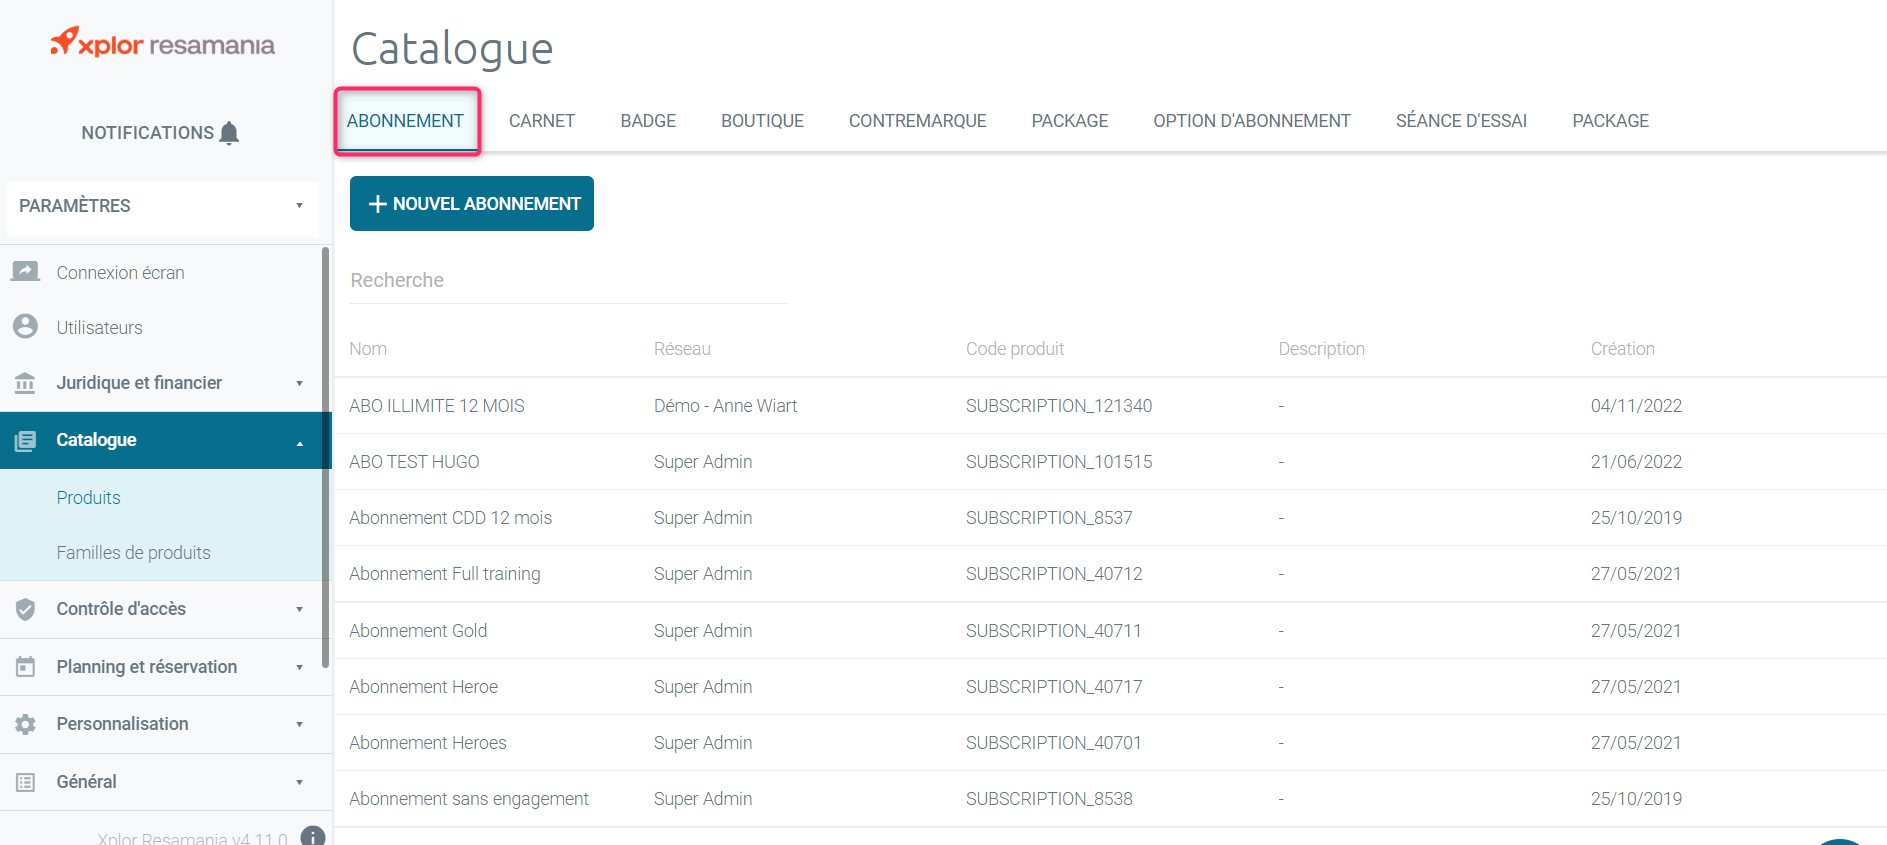
Task: Open the Utilisateurs label
Action: (99, 328)
